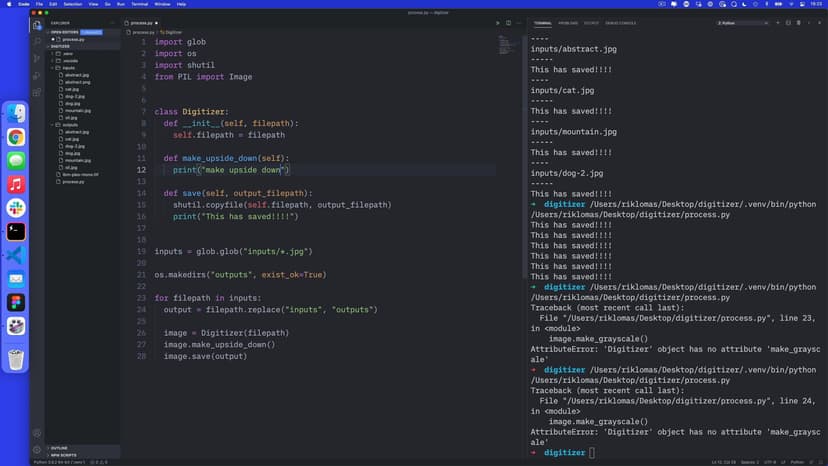Open the Manage gear in activity bar
The image size is (828, 466).
37,449
